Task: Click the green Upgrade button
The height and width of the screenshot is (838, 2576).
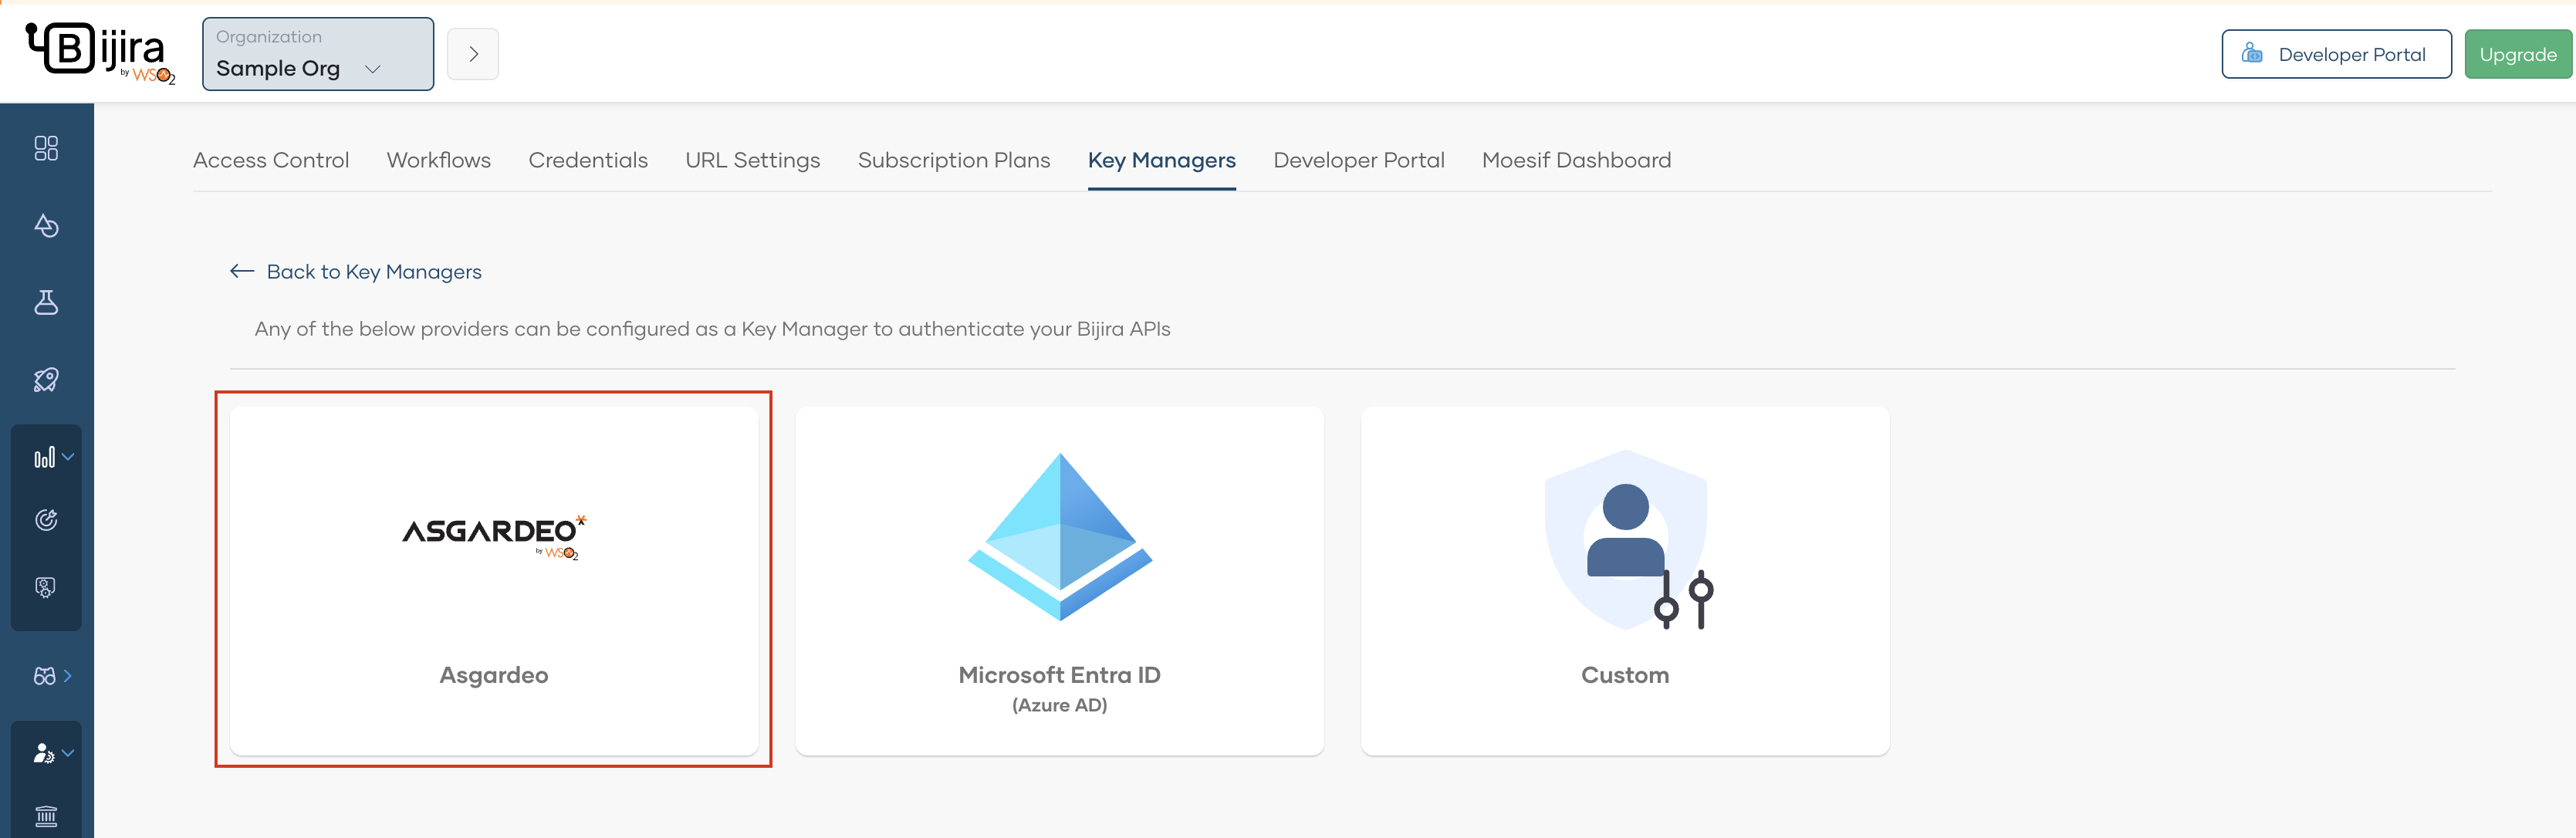Action: 2517,54
